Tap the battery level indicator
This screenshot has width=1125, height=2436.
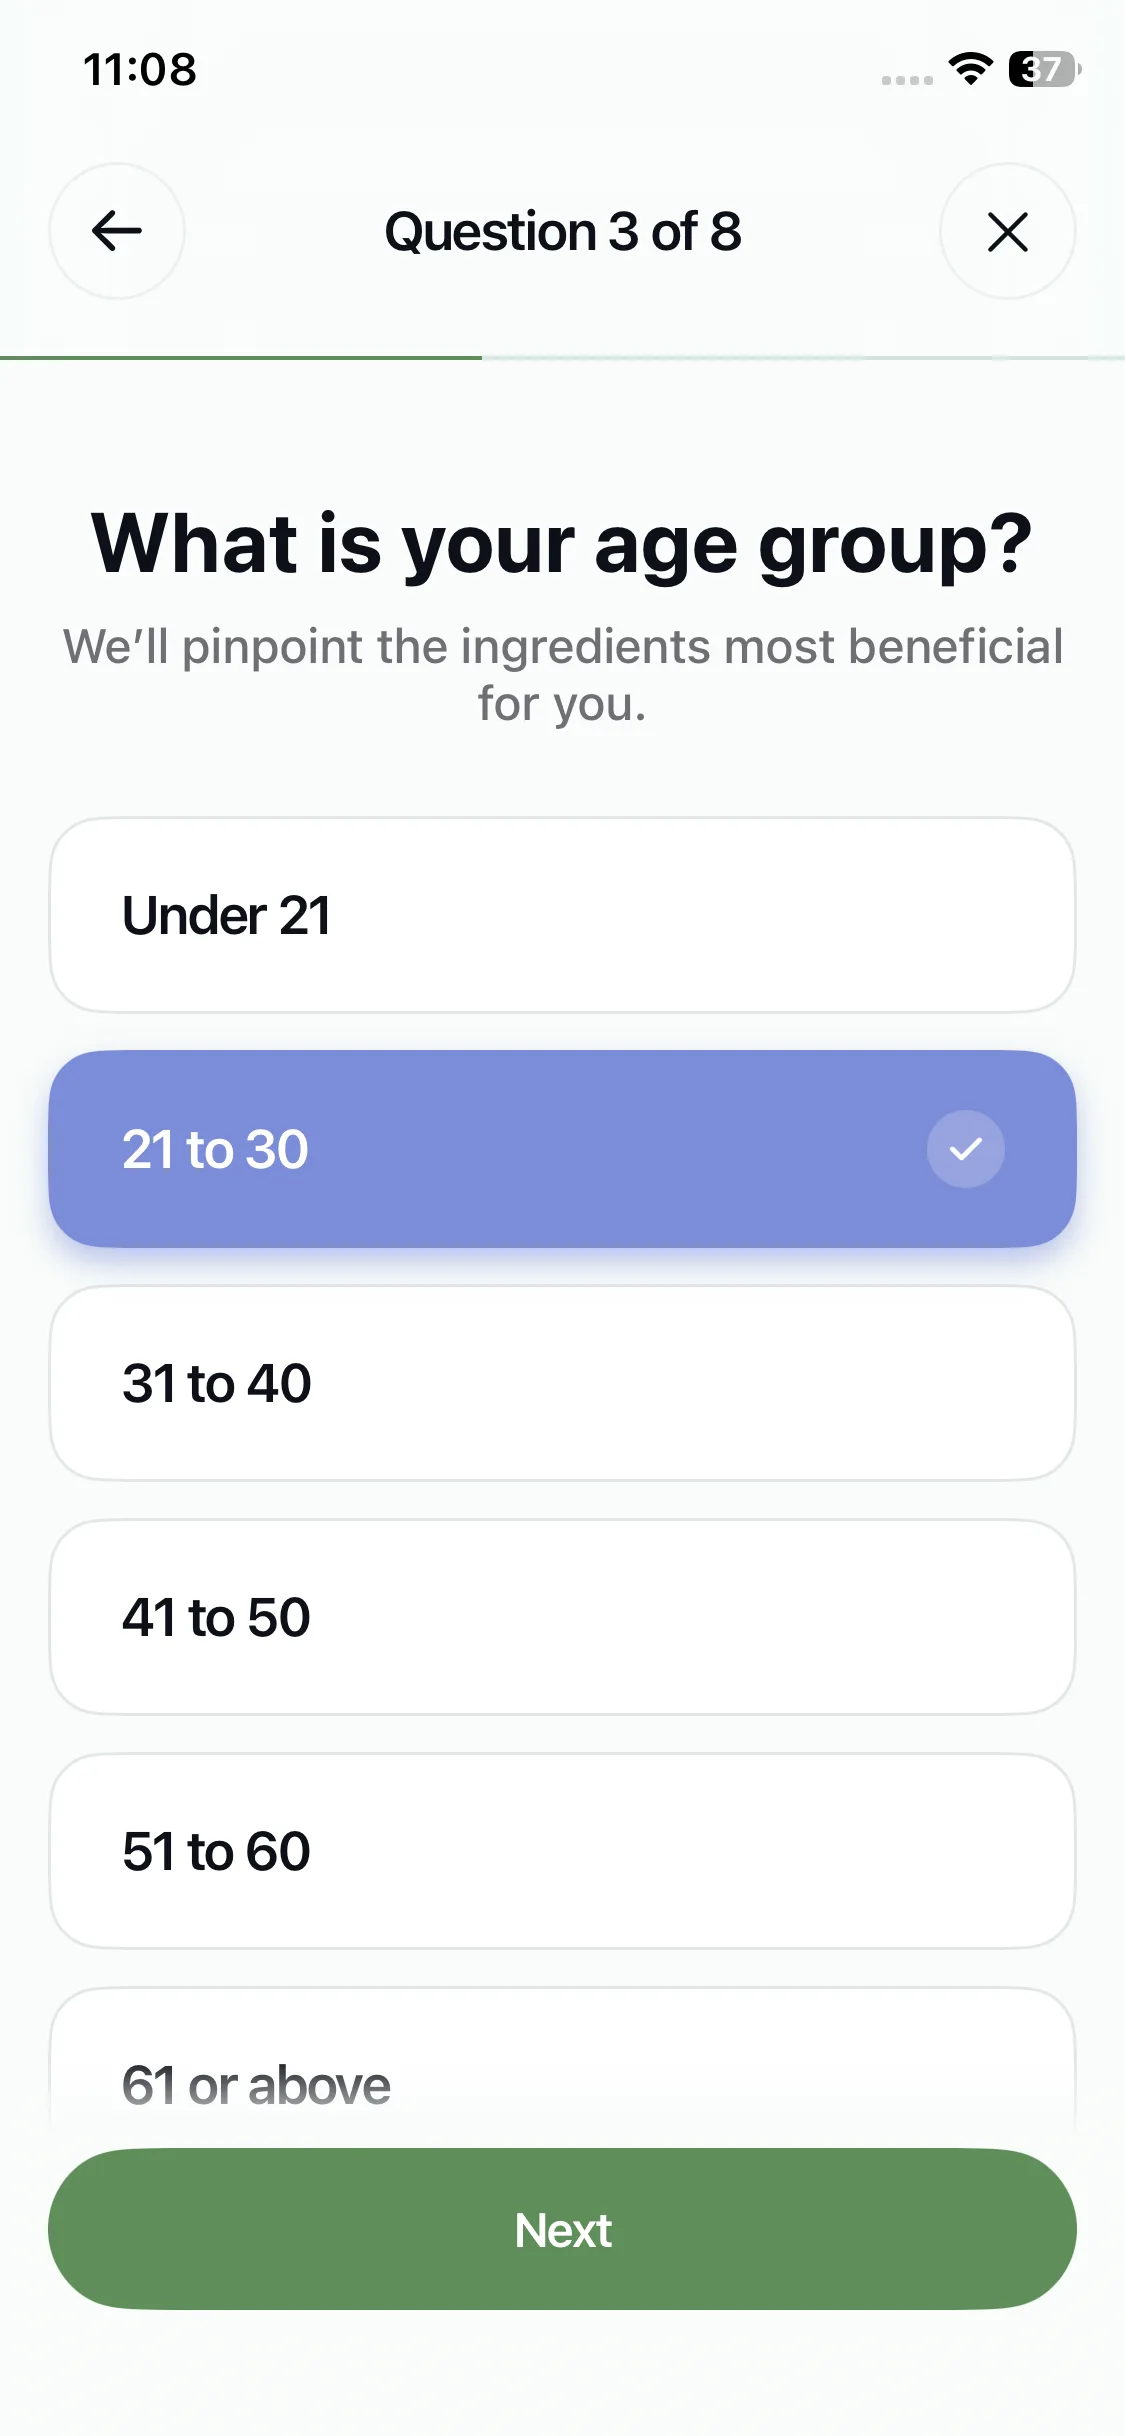coord(1043,69)
